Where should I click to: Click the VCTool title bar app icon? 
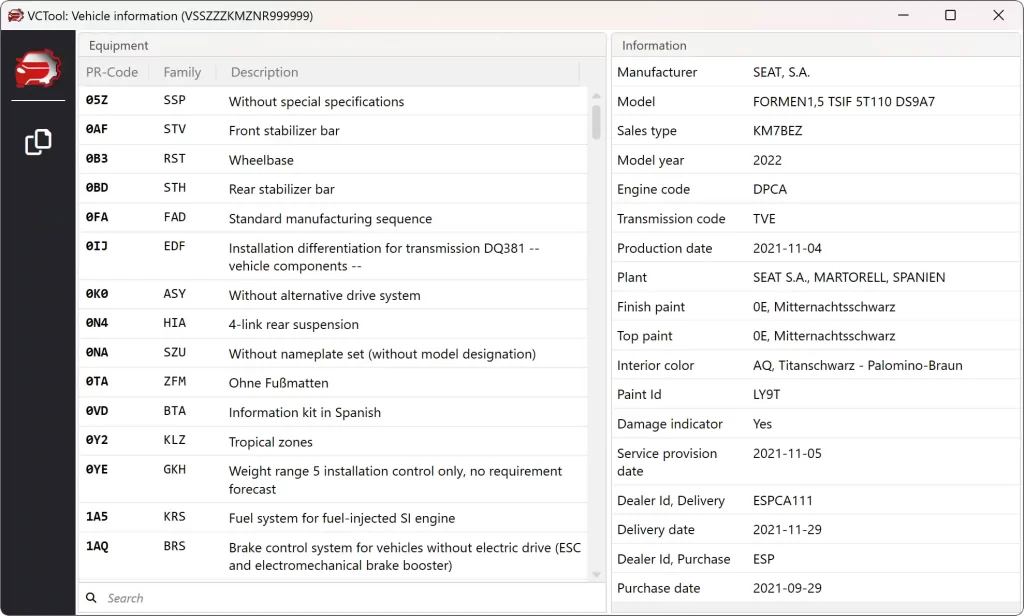(x=14, y=15)
